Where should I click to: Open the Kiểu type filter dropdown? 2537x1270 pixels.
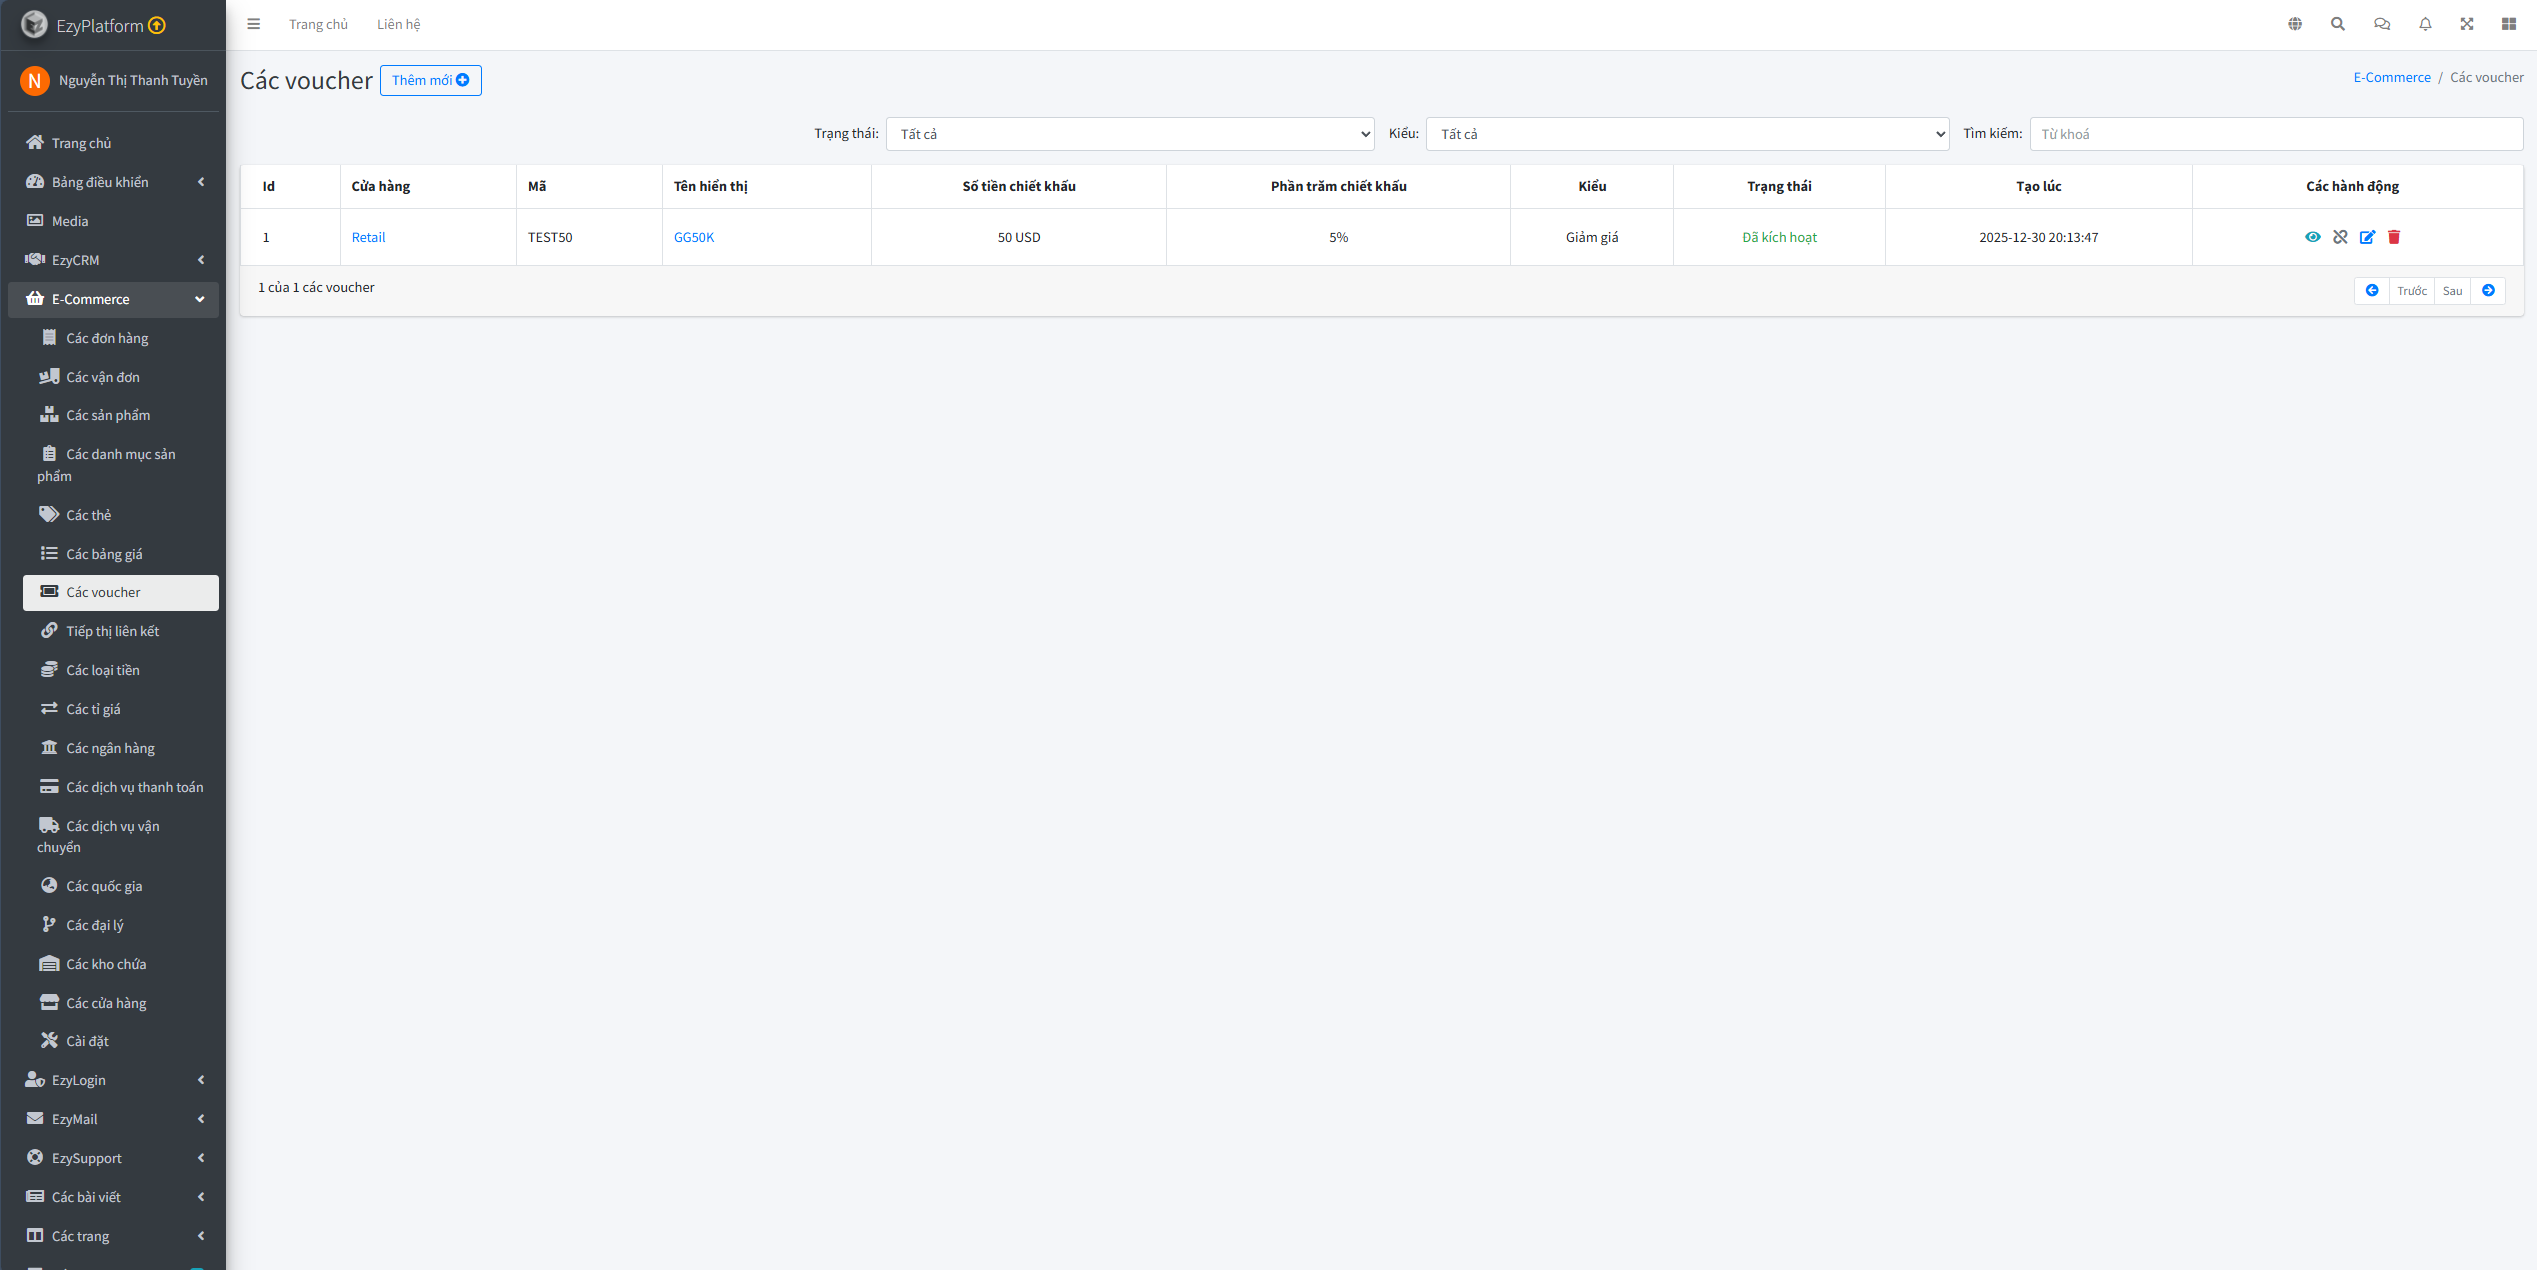[1686, 134]
